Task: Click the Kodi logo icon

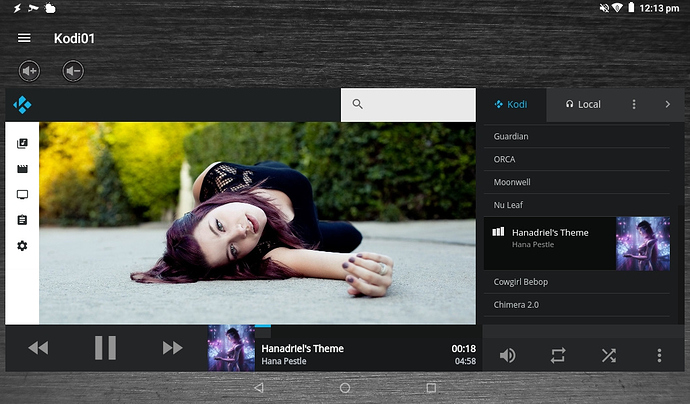Action: point(22,105)
